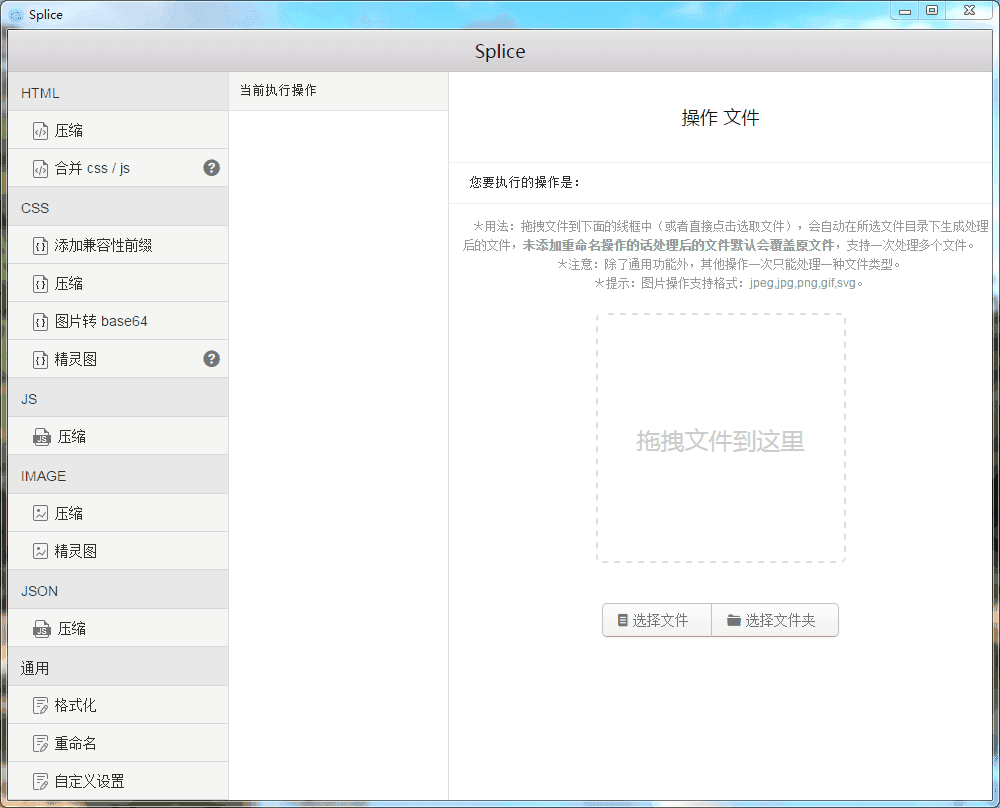
Task: Click the 拖拽文件到这里 drop zone
Action: (721, 438)
